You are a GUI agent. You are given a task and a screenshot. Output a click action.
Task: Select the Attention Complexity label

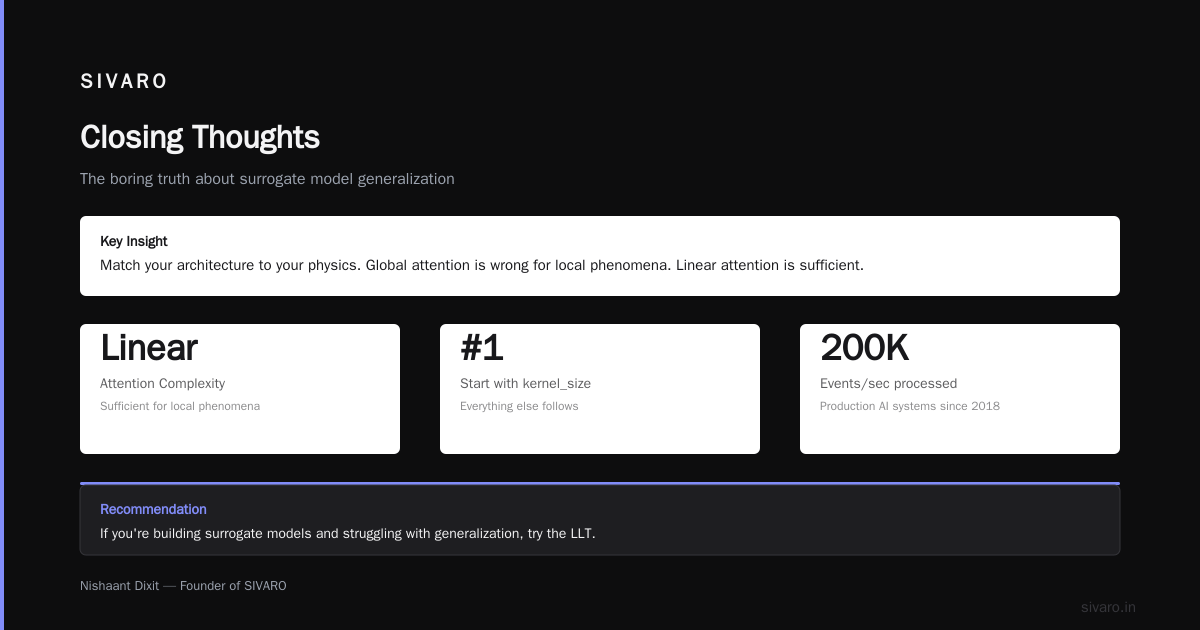tap(162, 383)
